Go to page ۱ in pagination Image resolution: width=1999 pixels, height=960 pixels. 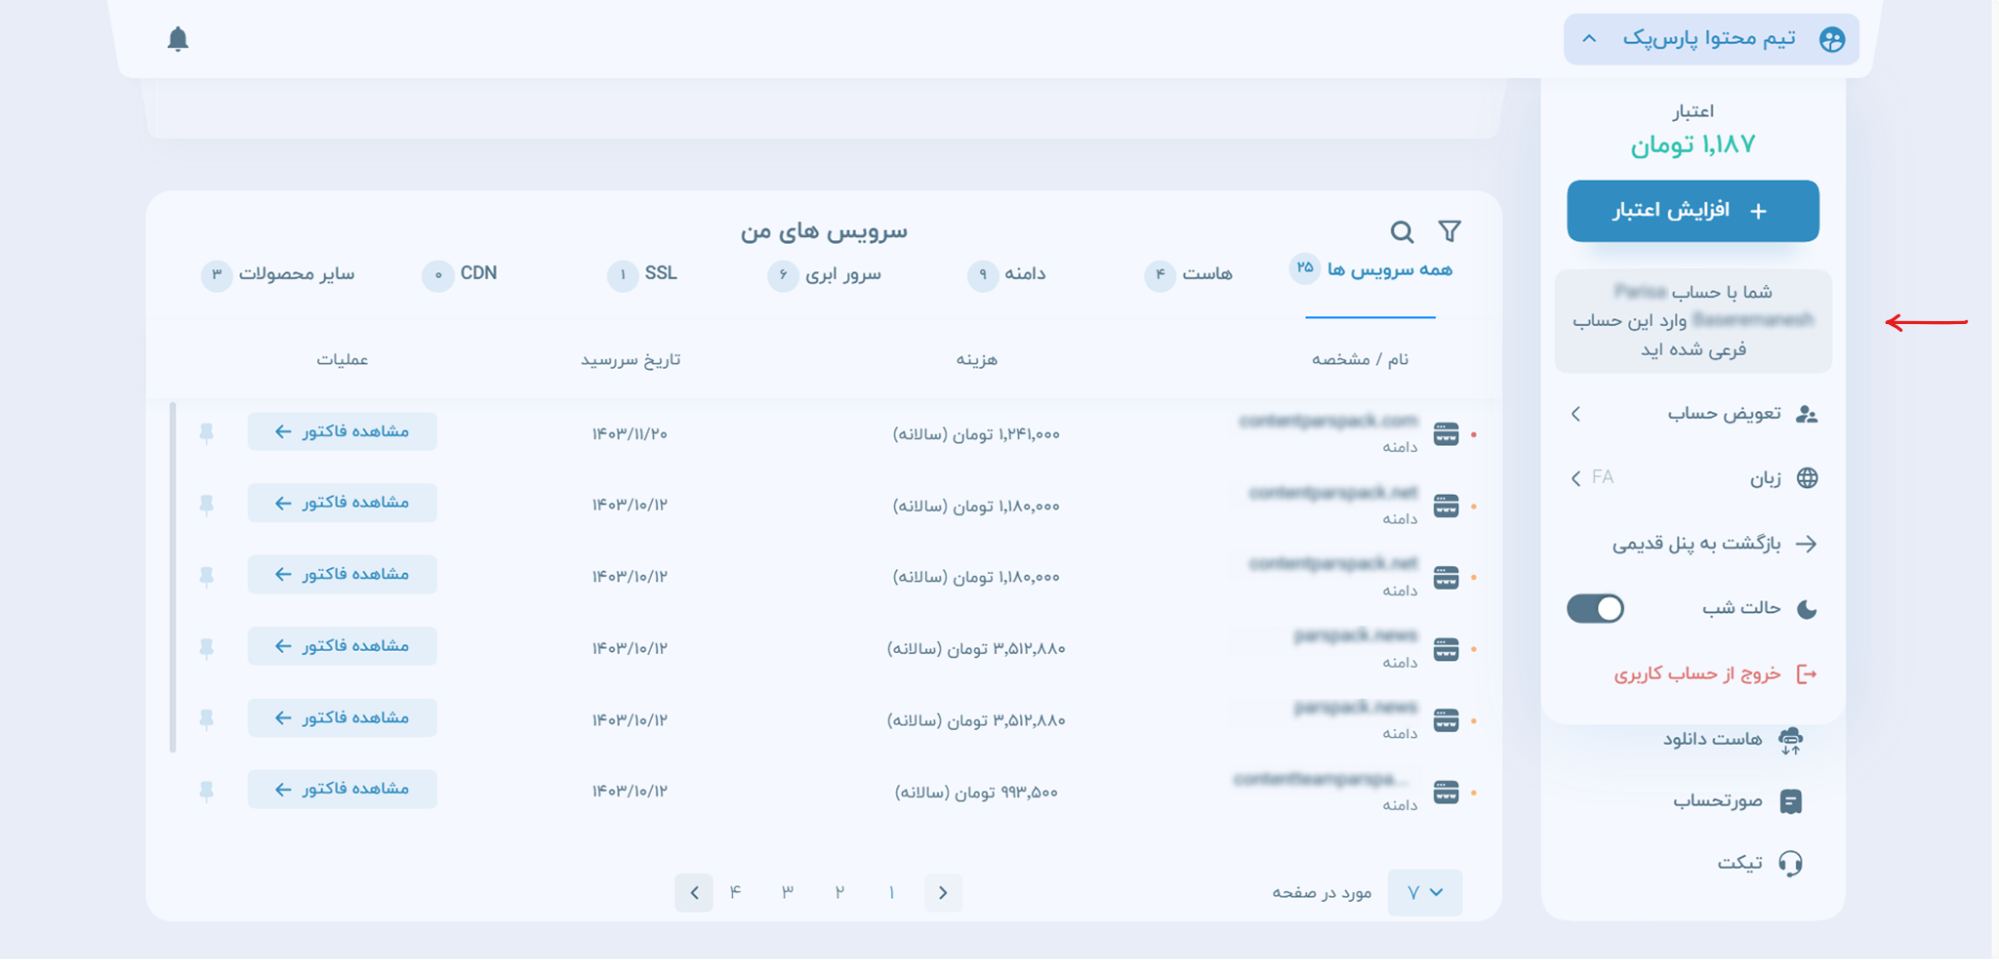891,892
